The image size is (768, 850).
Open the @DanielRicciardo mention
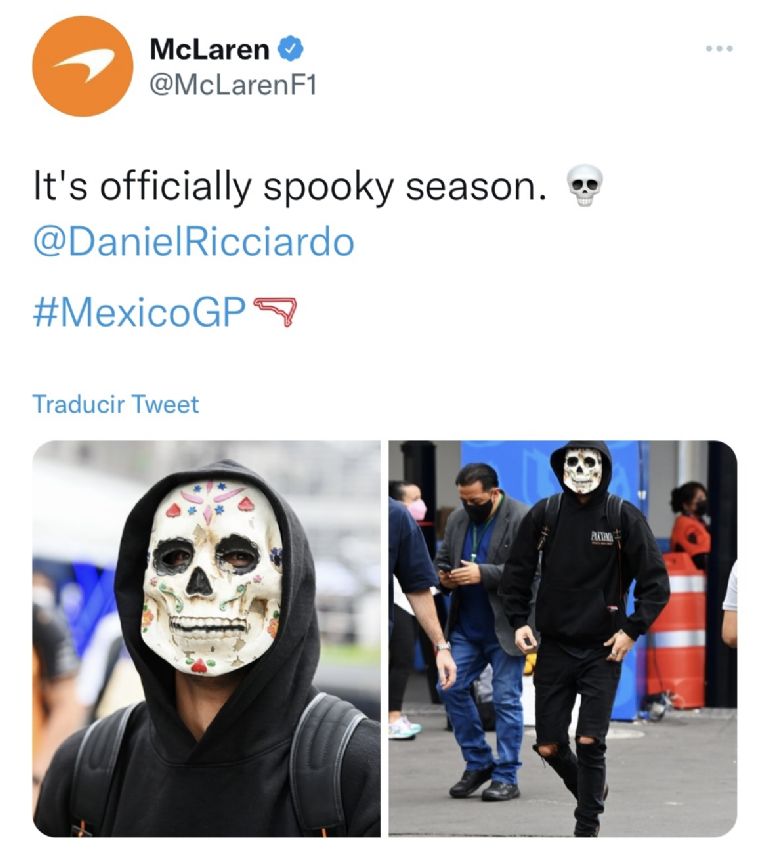point(194,242)
